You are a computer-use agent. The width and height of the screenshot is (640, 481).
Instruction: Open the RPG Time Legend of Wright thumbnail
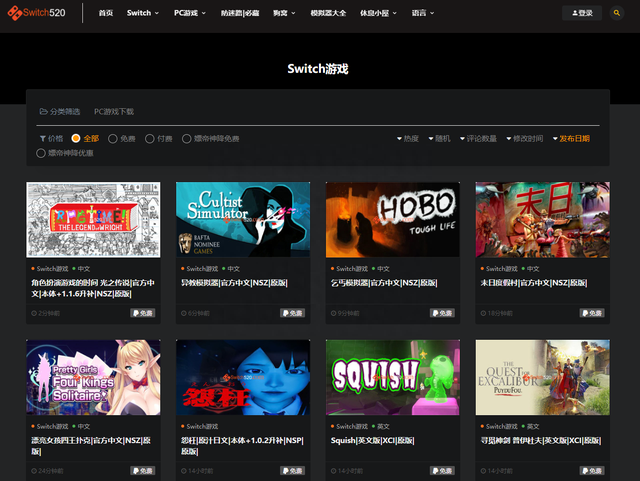(x=93, y=220)
